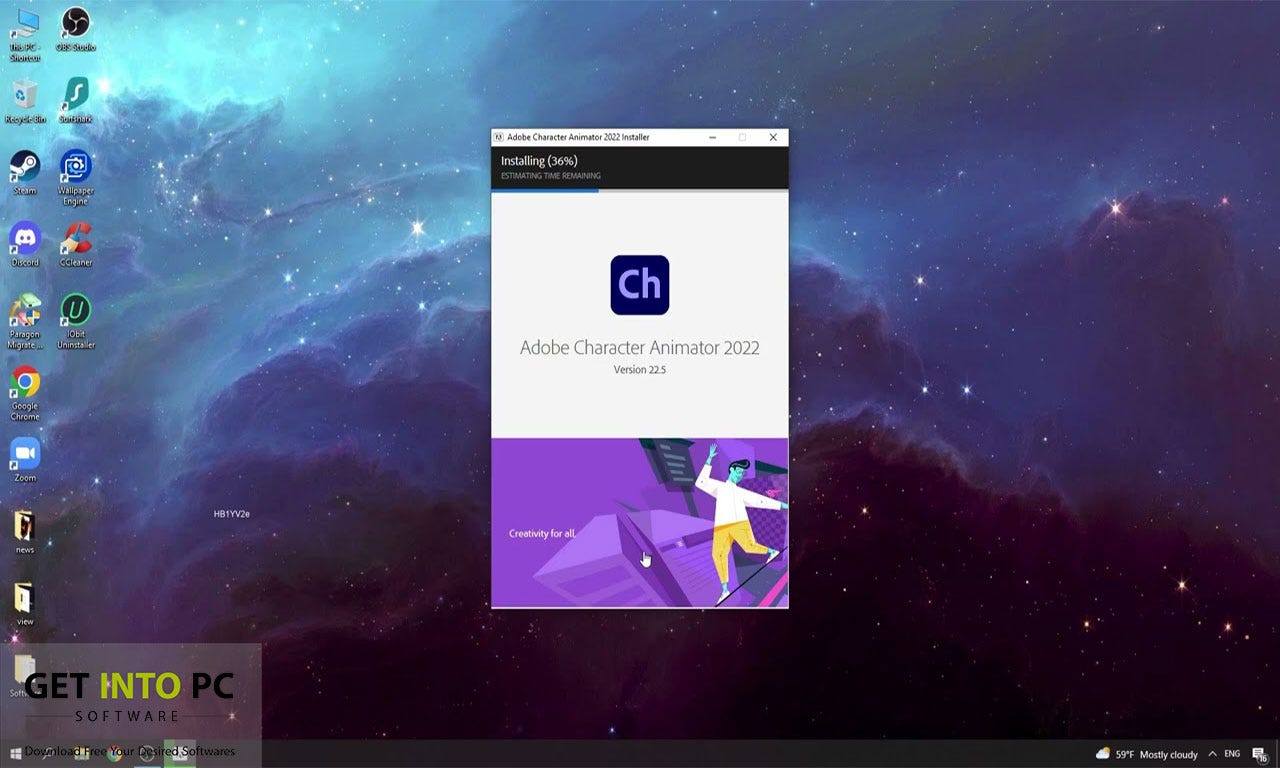Select the Steam desktop icon
This screenshot has width=1280, height=768.
pos(25,172)
